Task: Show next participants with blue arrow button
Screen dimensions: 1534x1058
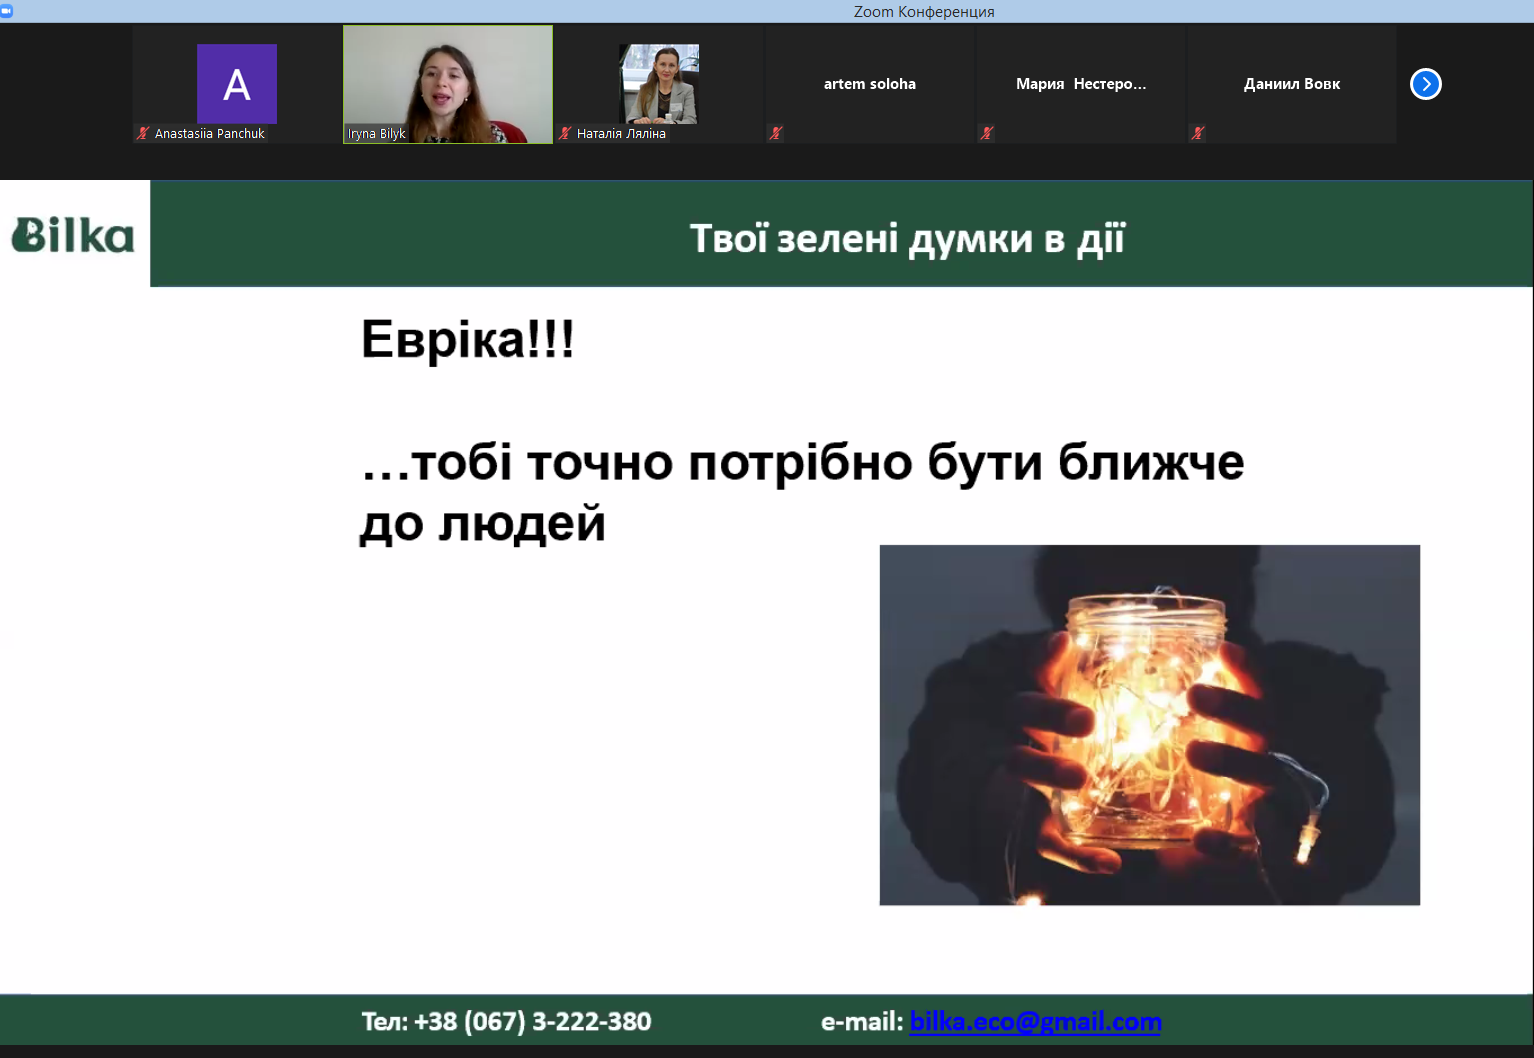Action: (1425, 84)
